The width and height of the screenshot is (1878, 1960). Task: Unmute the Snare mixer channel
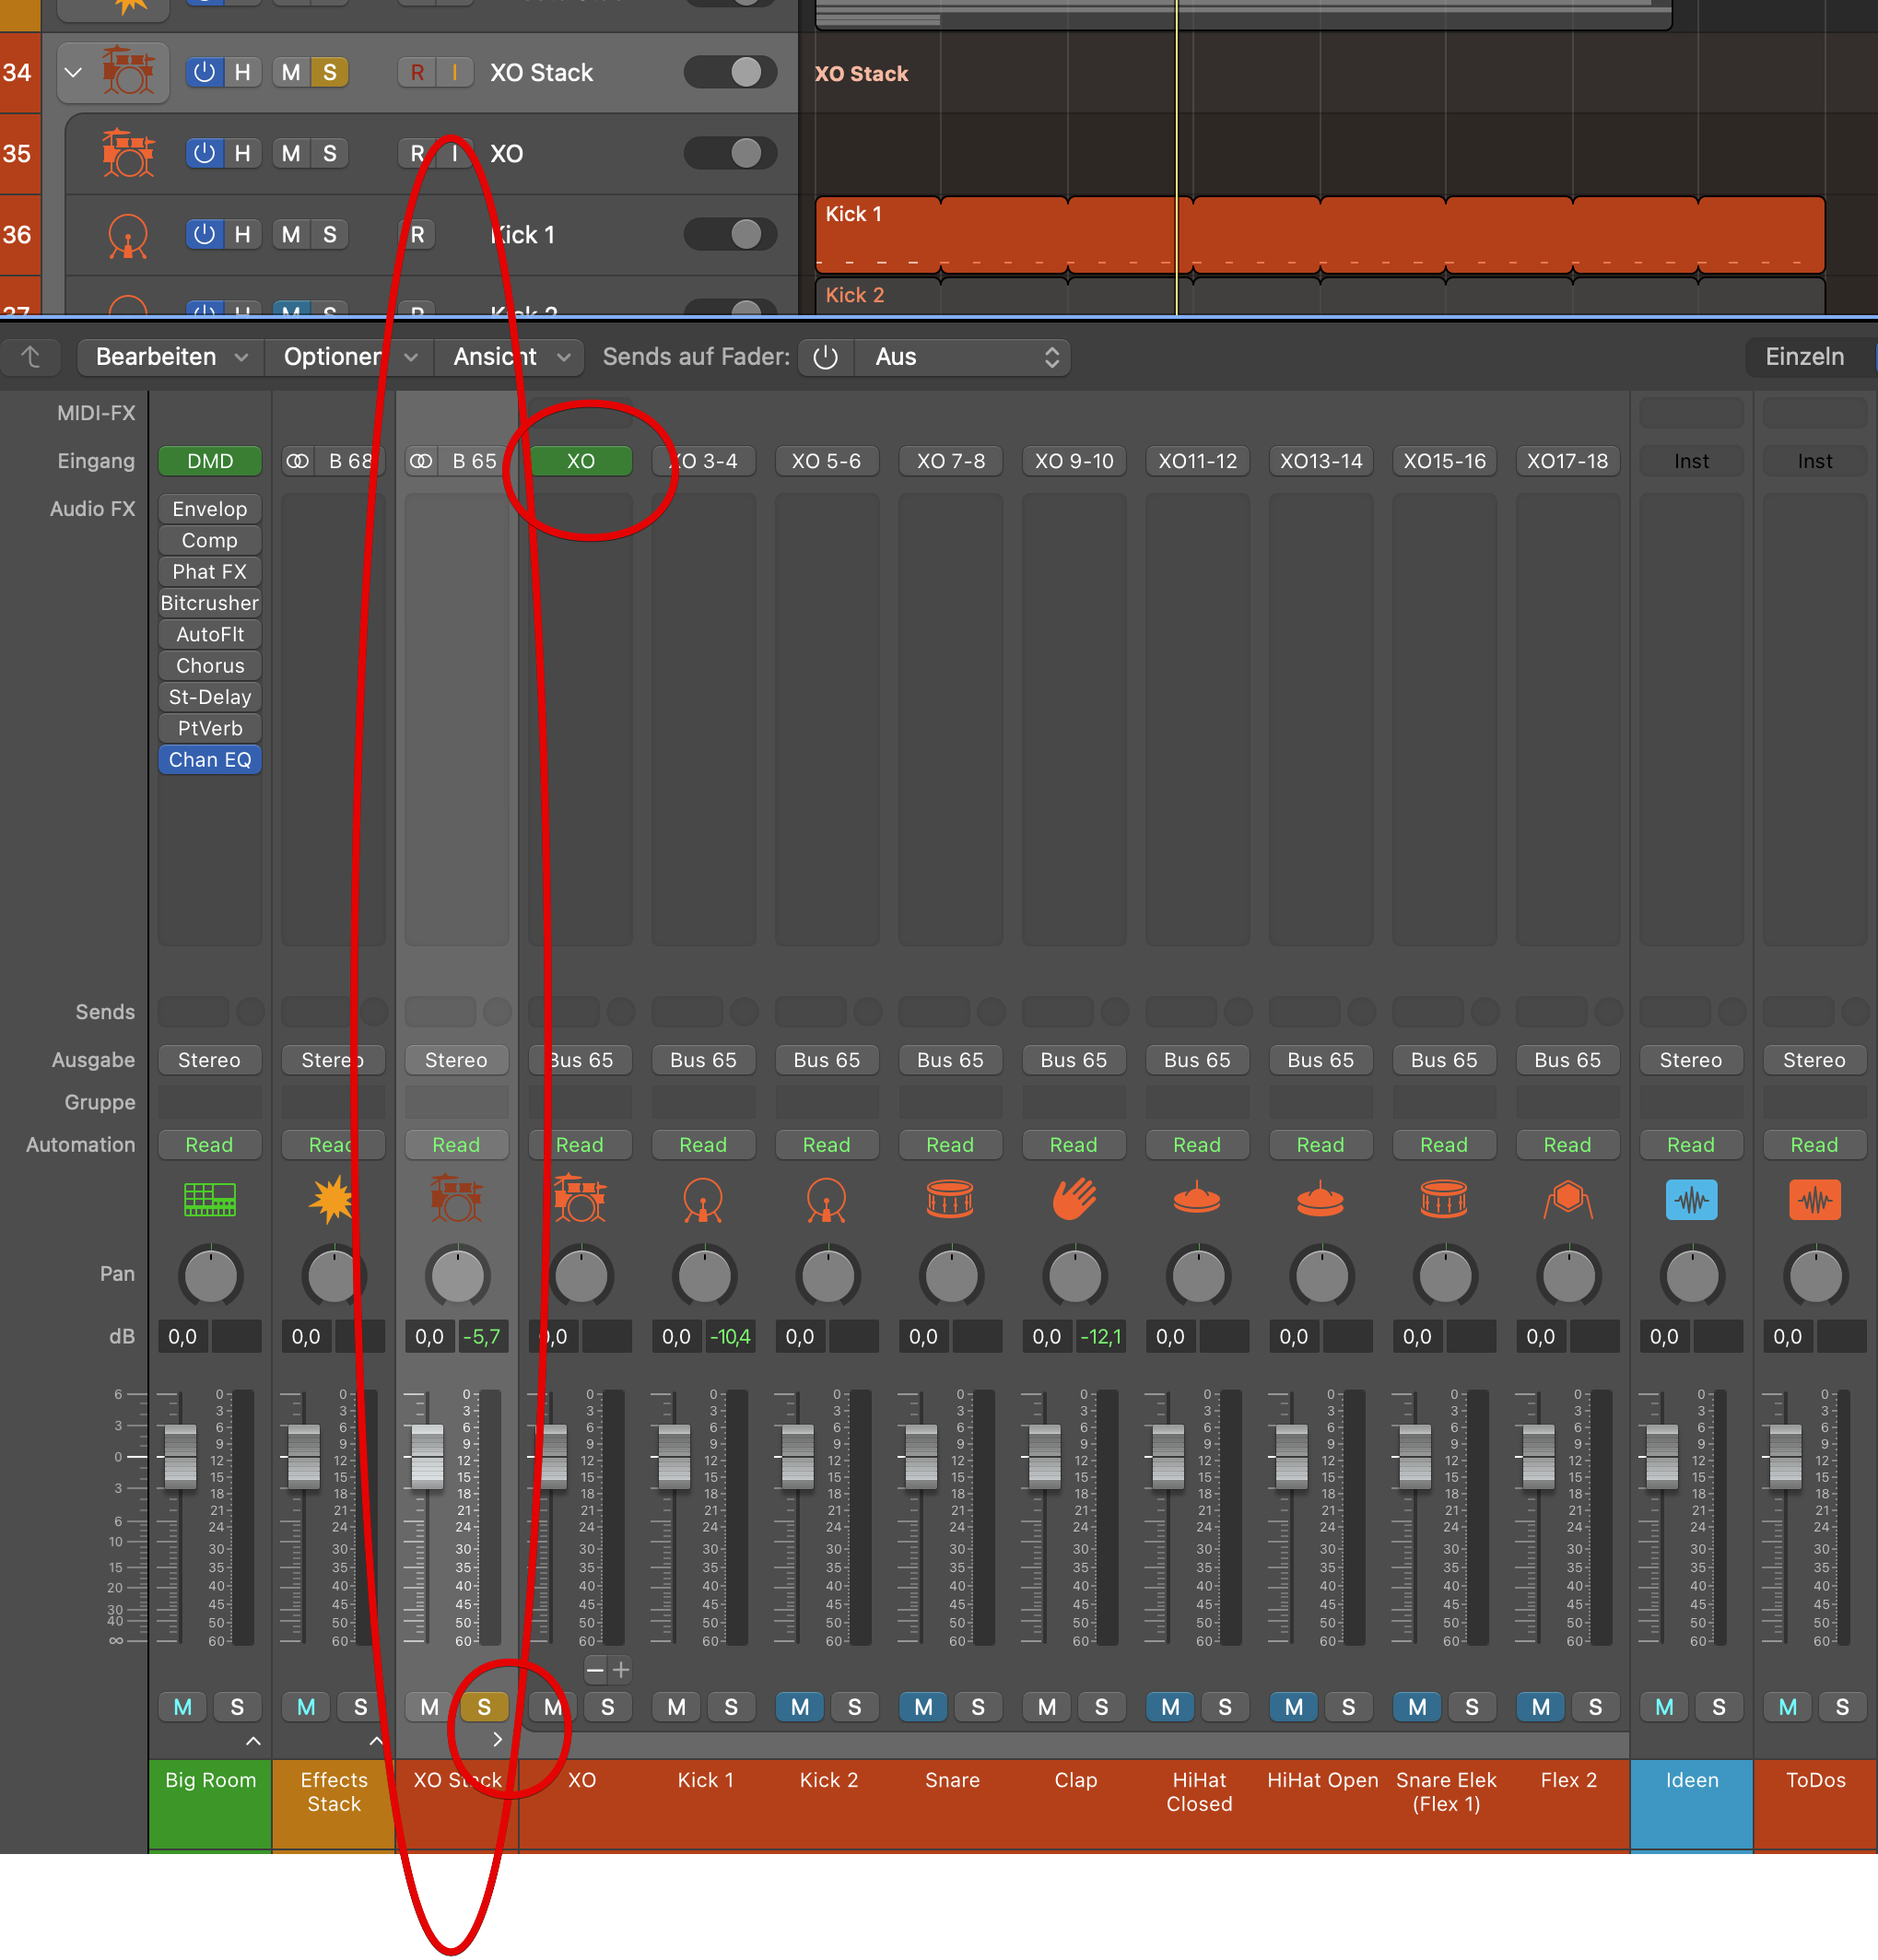click(923, 1707)
